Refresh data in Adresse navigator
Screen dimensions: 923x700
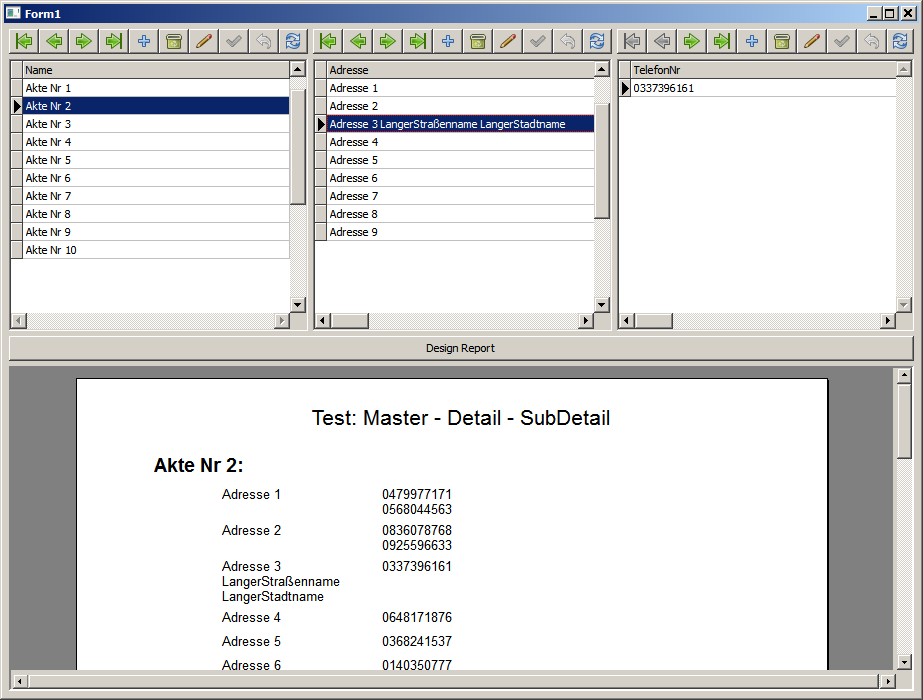coord(598,41)
